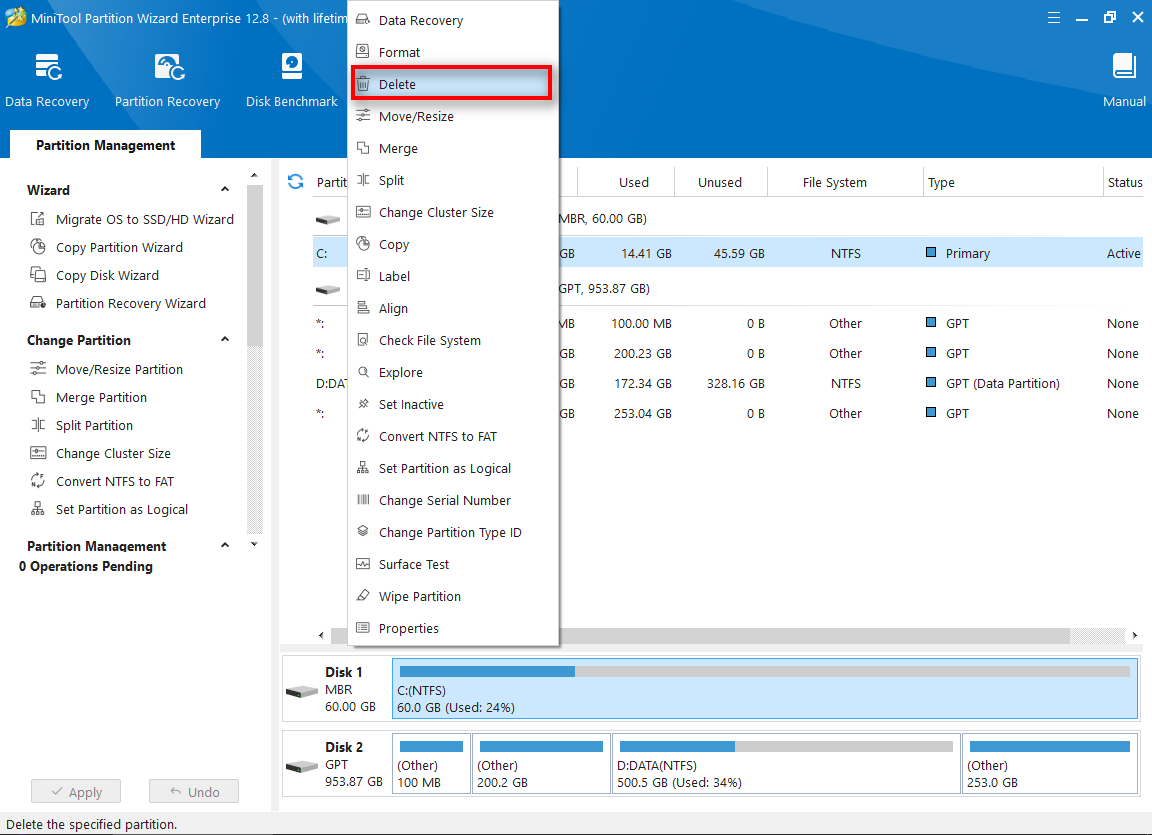Select the C:(NTFS) usage bar on Disk 1
The height and width of the screenshot is (835, 1152).
click(x=764, y=688)
